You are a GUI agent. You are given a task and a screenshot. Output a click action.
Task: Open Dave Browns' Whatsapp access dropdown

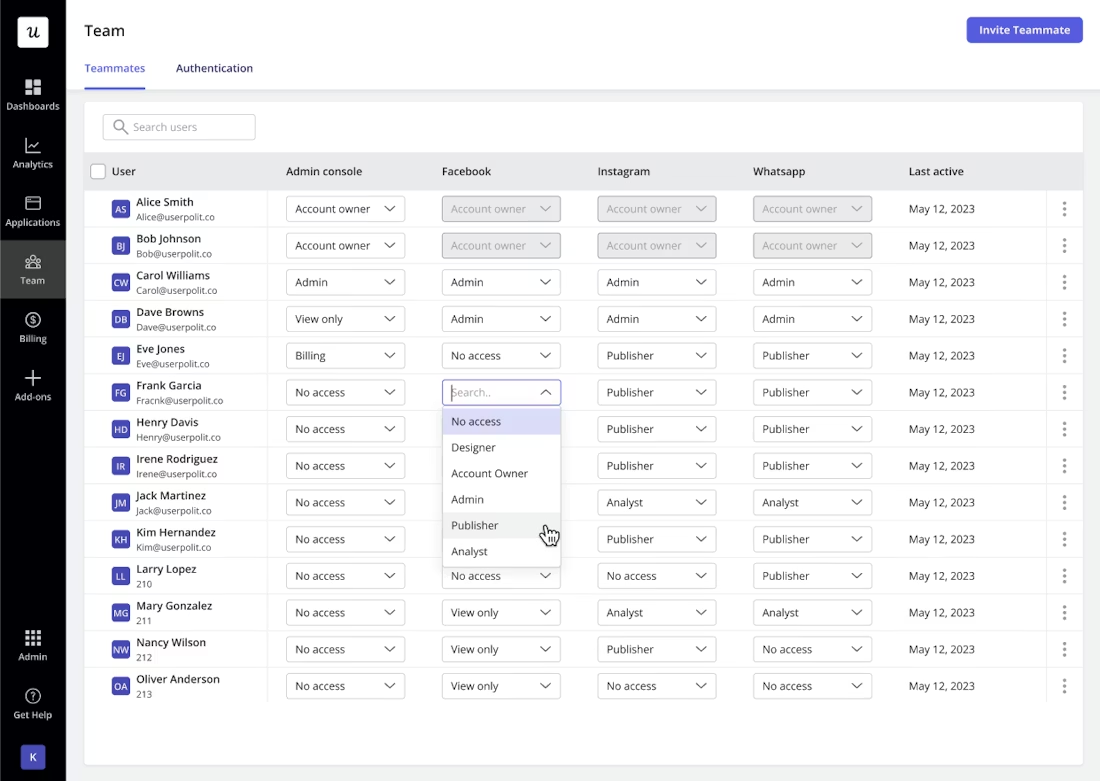point(812,318)
